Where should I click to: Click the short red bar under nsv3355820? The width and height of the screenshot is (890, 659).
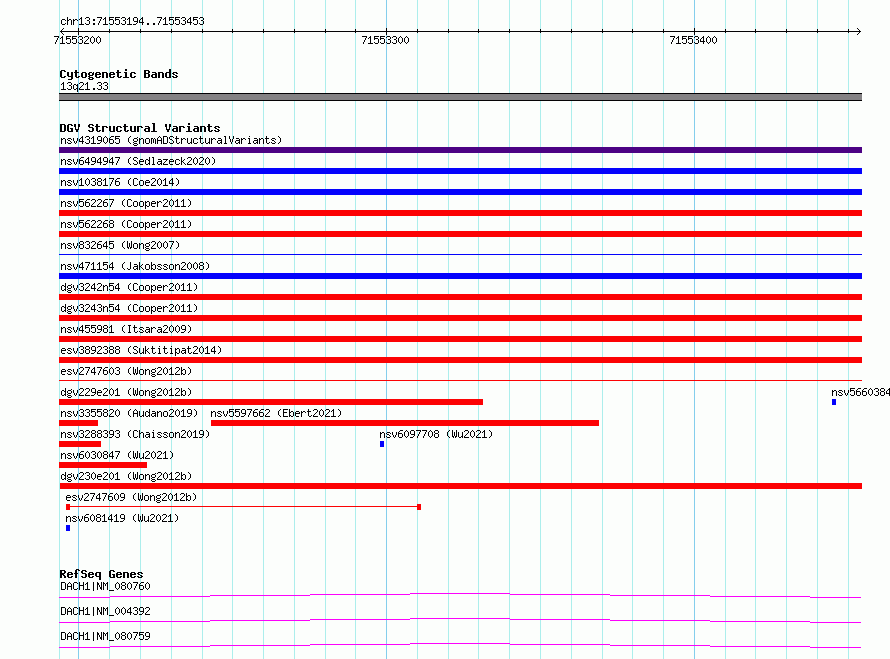tap(78, 423)
